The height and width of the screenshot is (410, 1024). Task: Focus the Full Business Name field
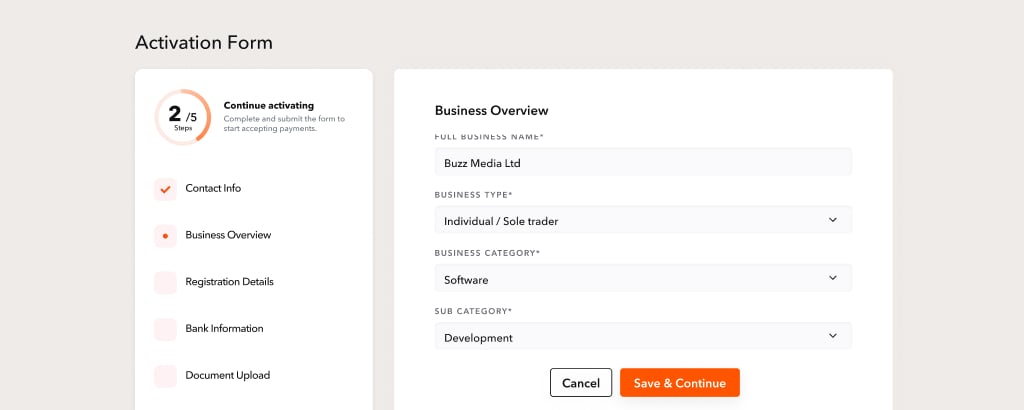[643, 162]
